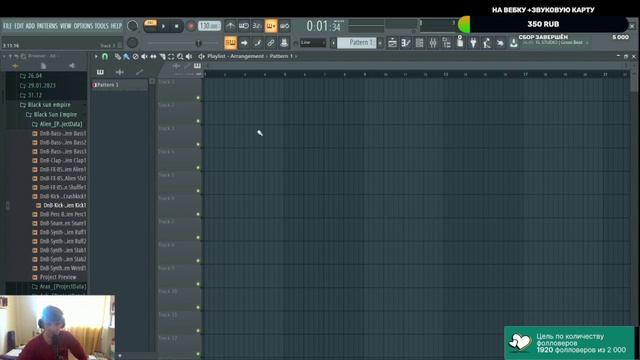Select the Zoom tool in Playlist
This screenshot has height=360, width=640.
pyautogui.click(x=180, y=56)
